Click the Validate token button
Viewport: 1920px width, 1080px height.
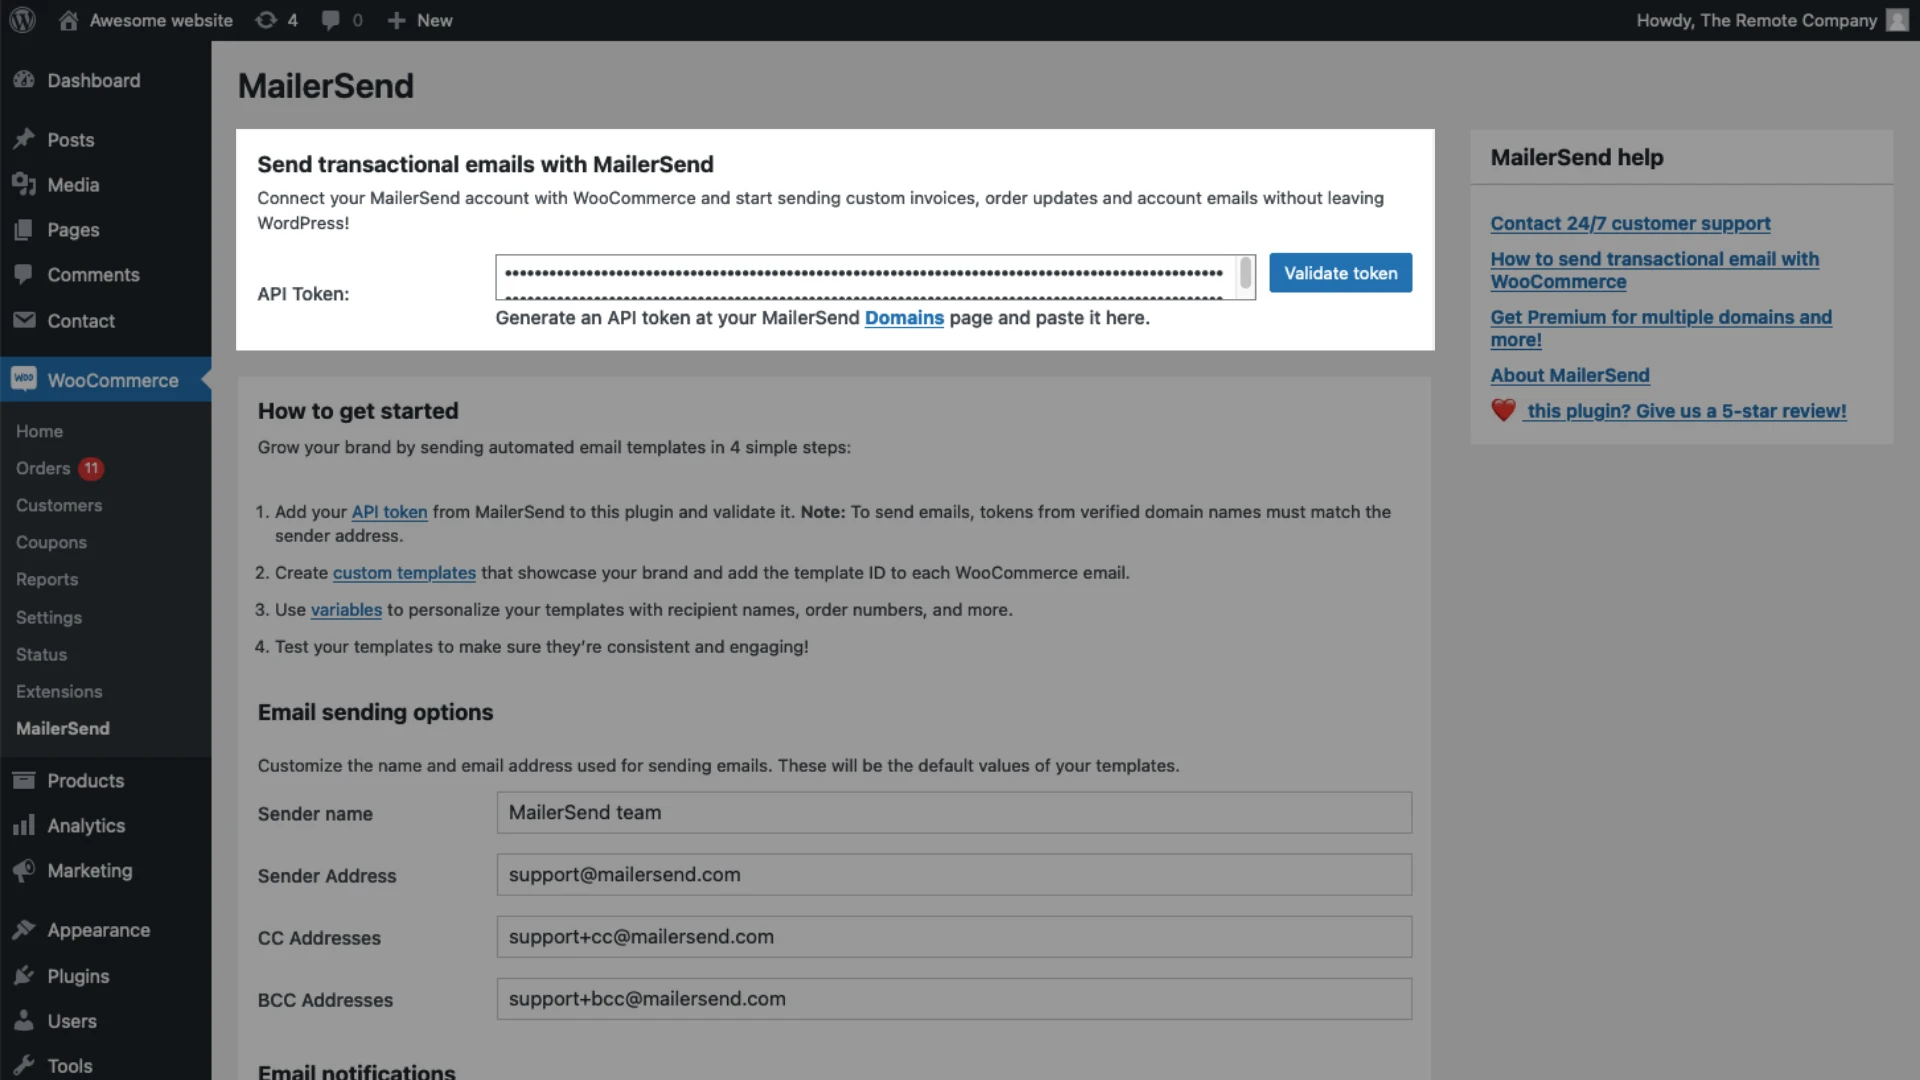(1340, 272)
